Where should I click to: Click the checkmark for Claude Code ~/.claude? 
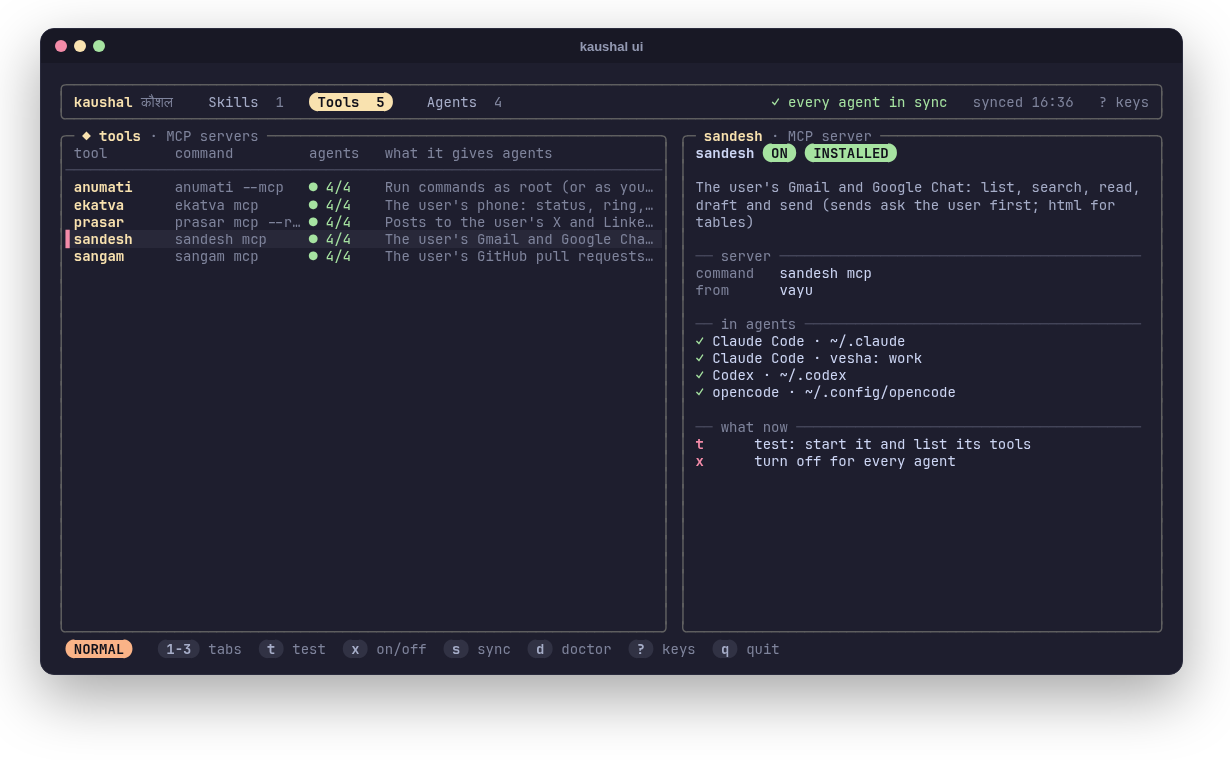click(700, 341)
